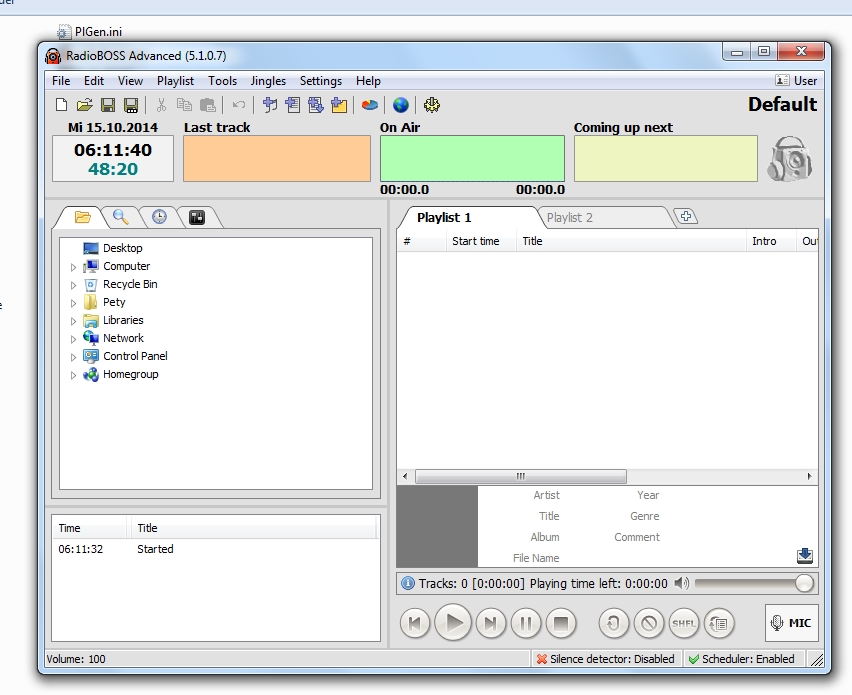Click the globe icon in the toolbar

[400, 105]
